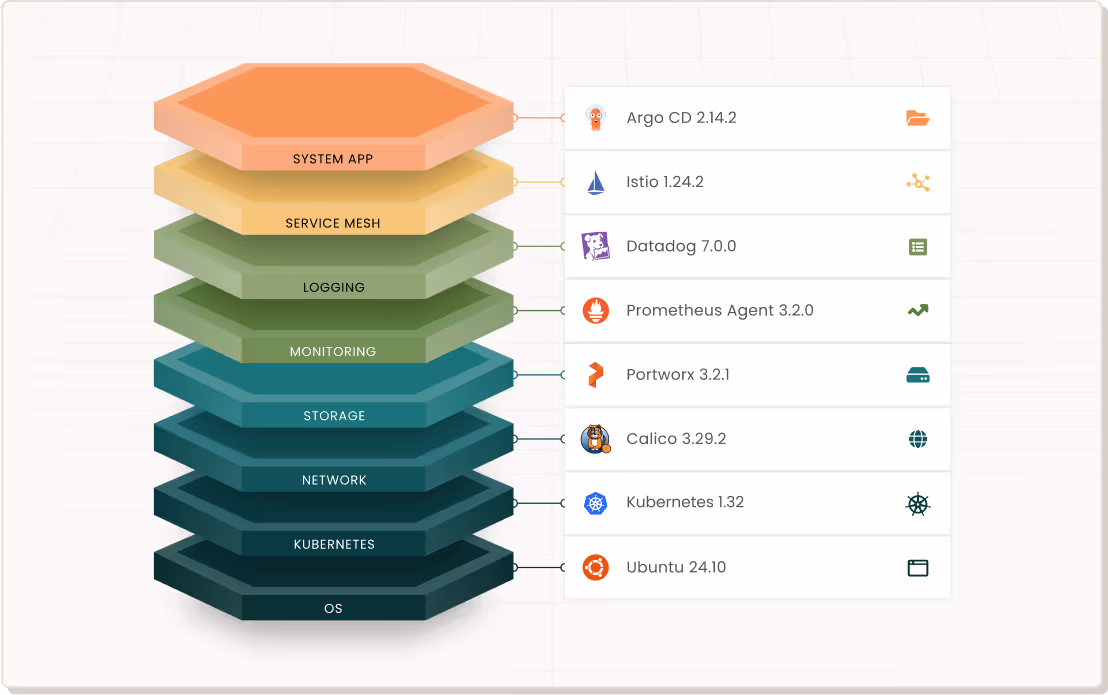
Task: Click the Calico 3.29.2 label
Action: pyautogui.click(x=676, y=439)
